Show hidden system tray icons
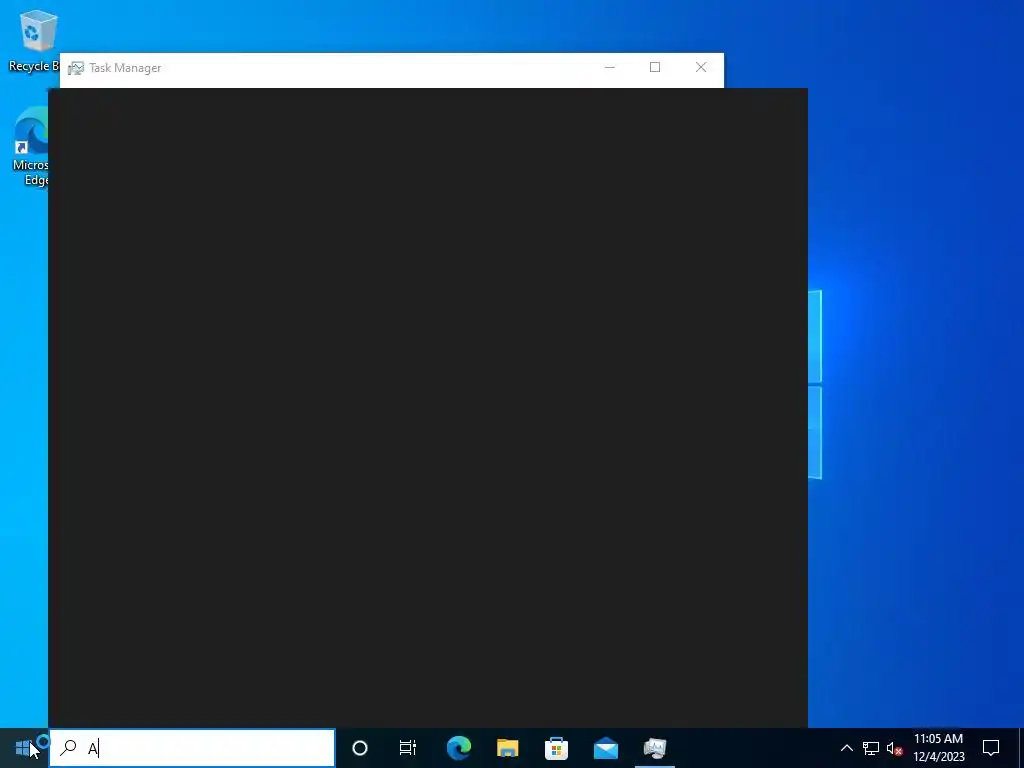The image size is (1024, 768). [x=846, y=748]
